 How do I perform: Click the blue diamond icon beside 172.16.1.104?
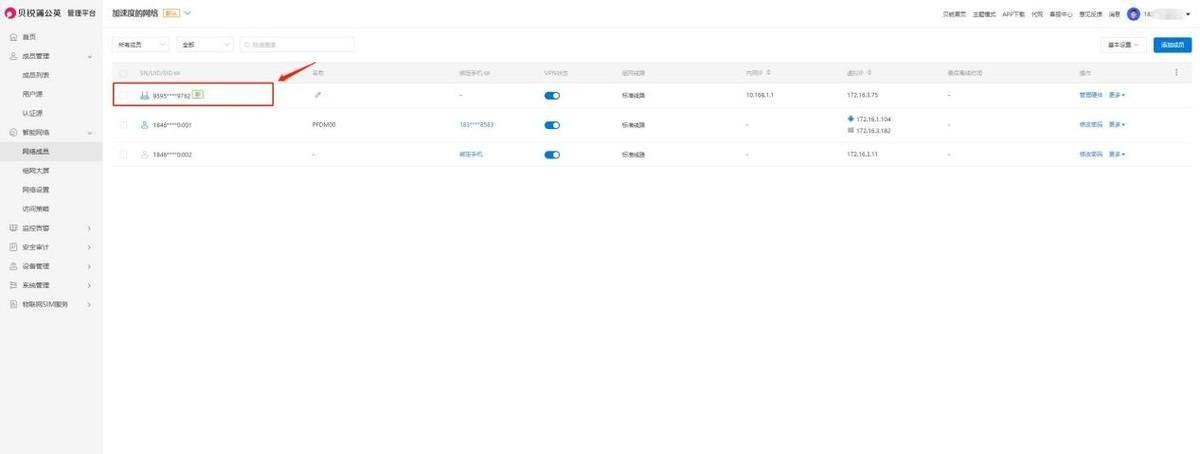[x=850, y=118]
